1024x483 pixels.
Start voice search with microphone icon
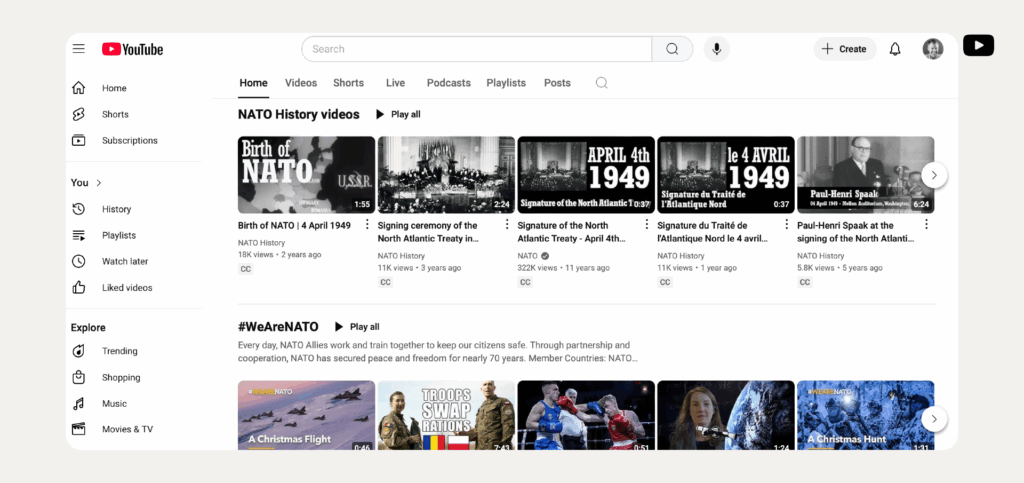(716, 49)
